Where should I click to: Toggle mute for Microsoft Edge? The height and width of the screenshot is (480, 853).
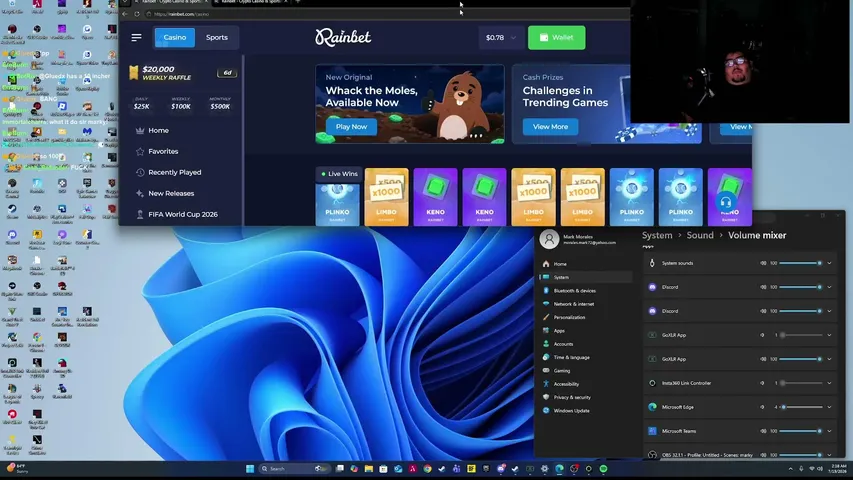click(762, 407)
